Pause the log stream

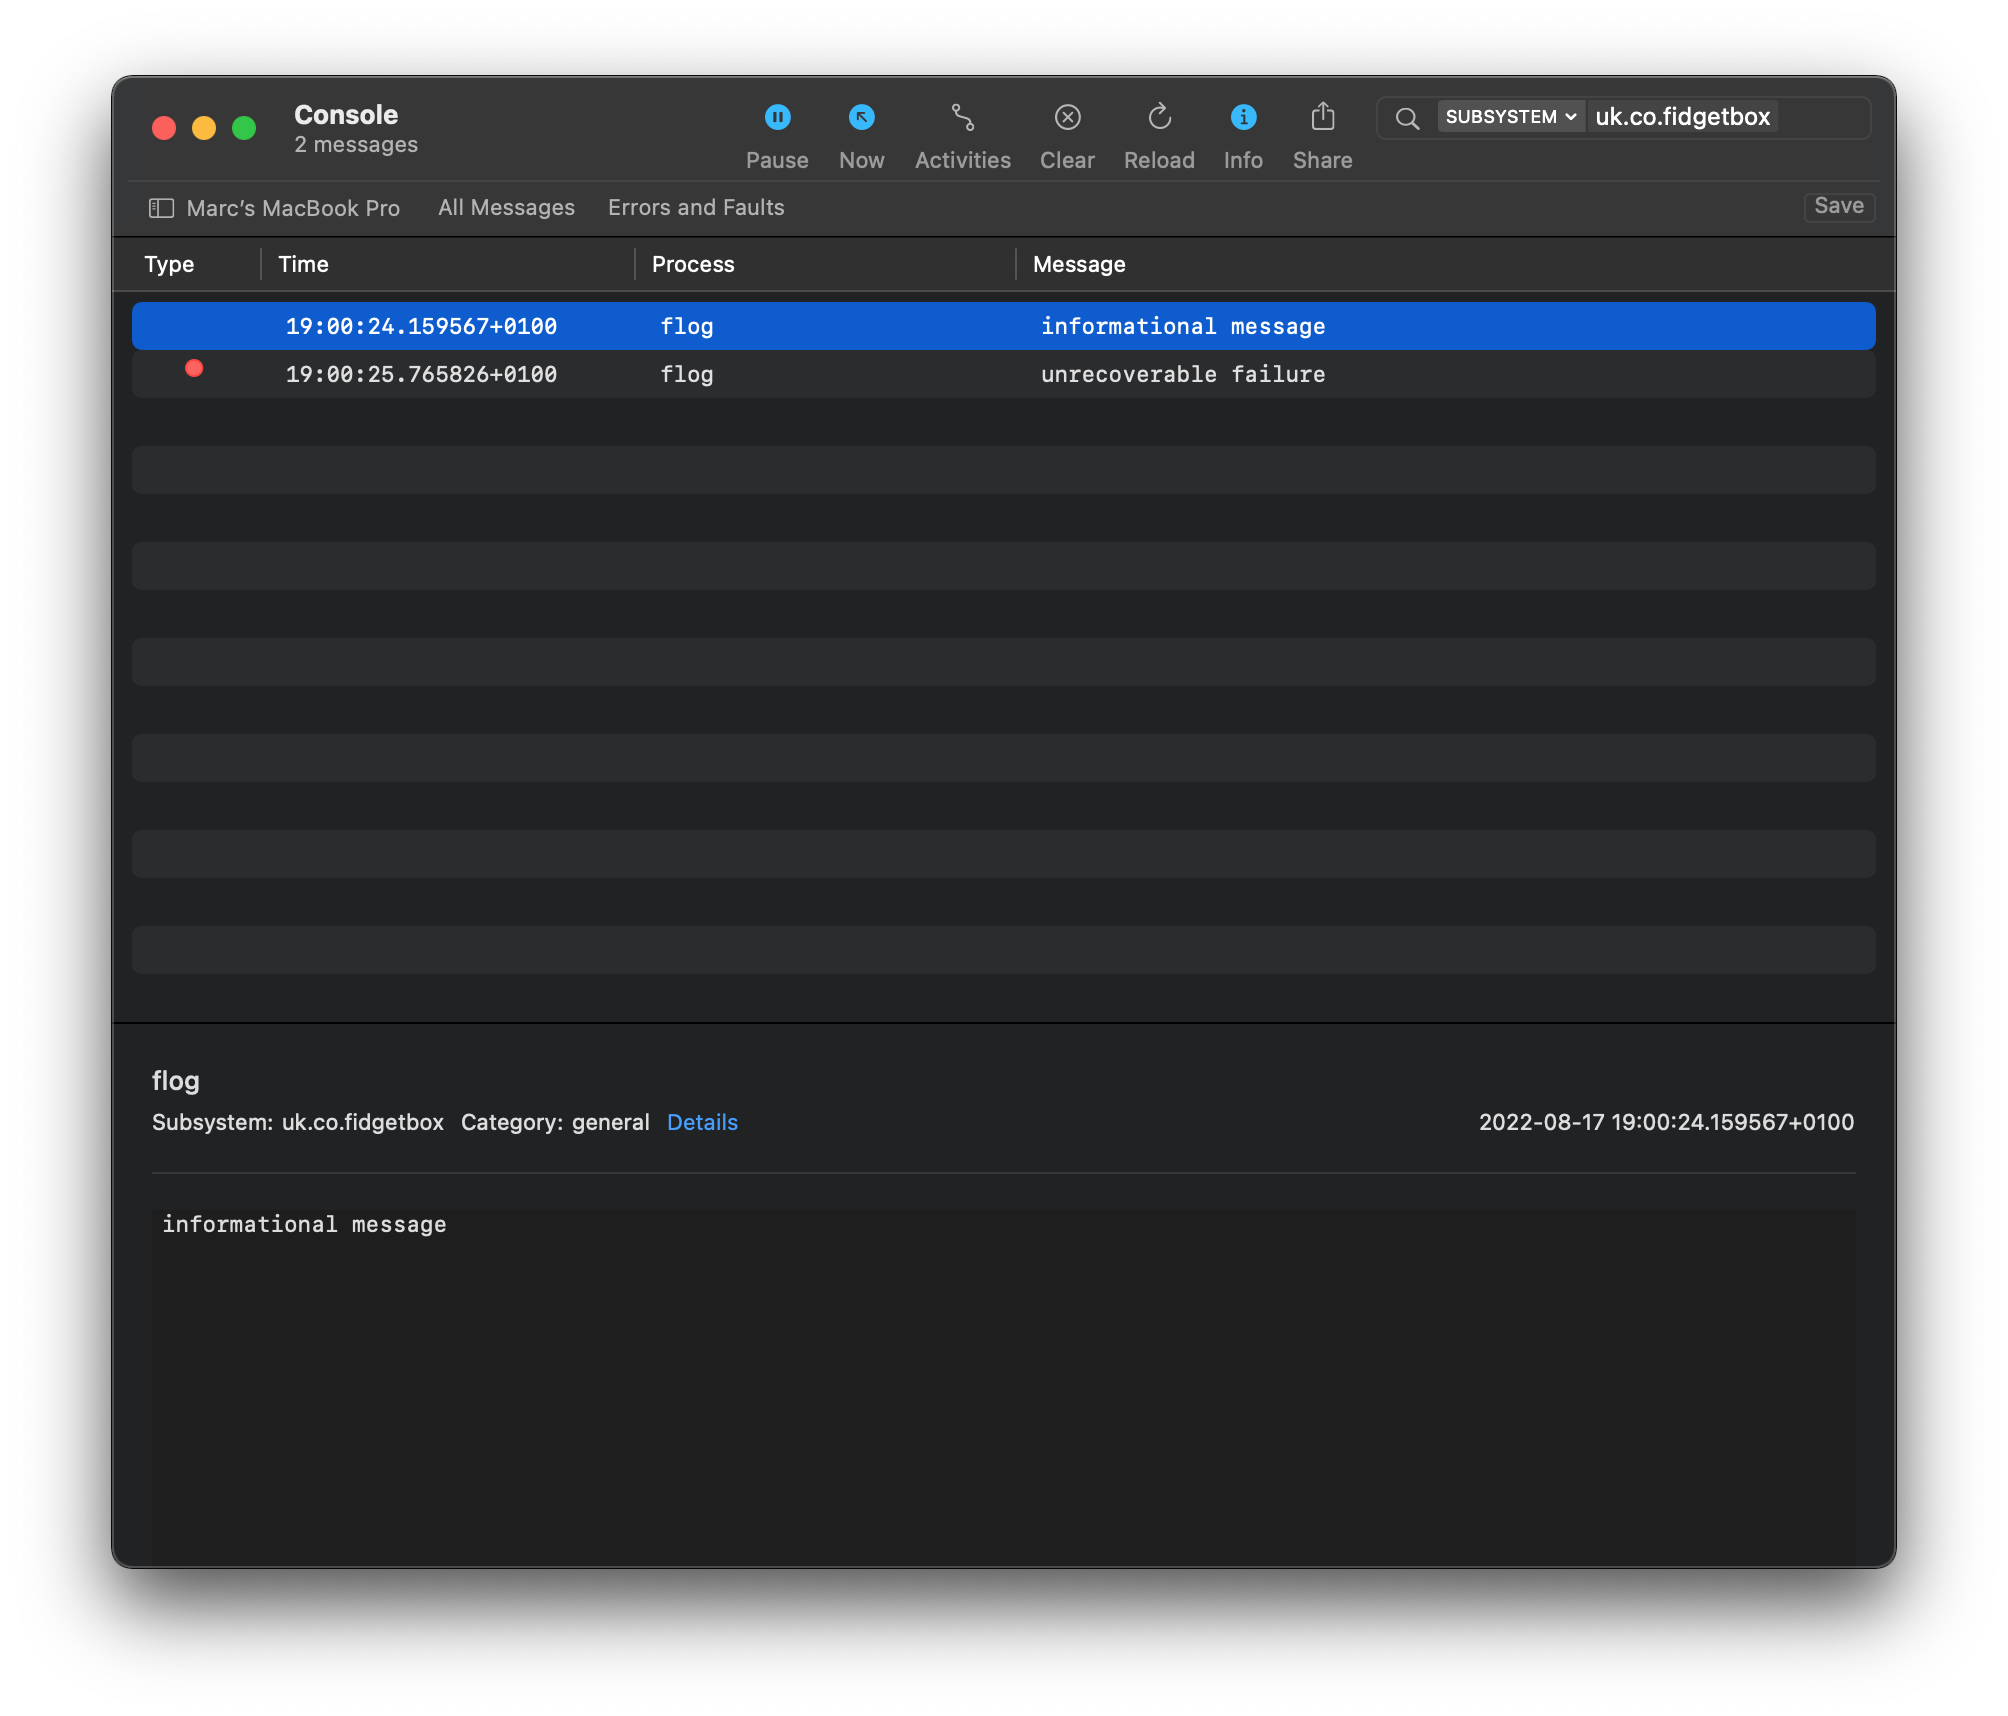777,118
